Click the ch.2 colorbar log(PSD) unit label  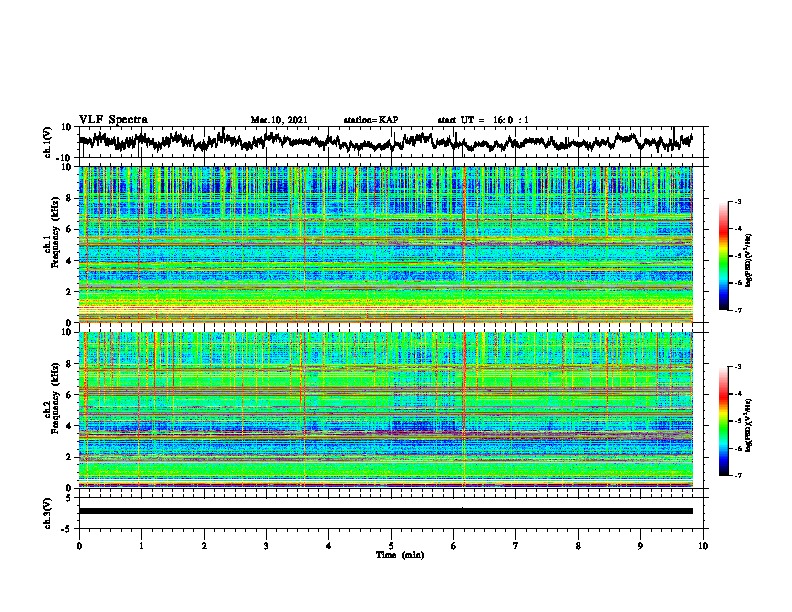[749, 426]
